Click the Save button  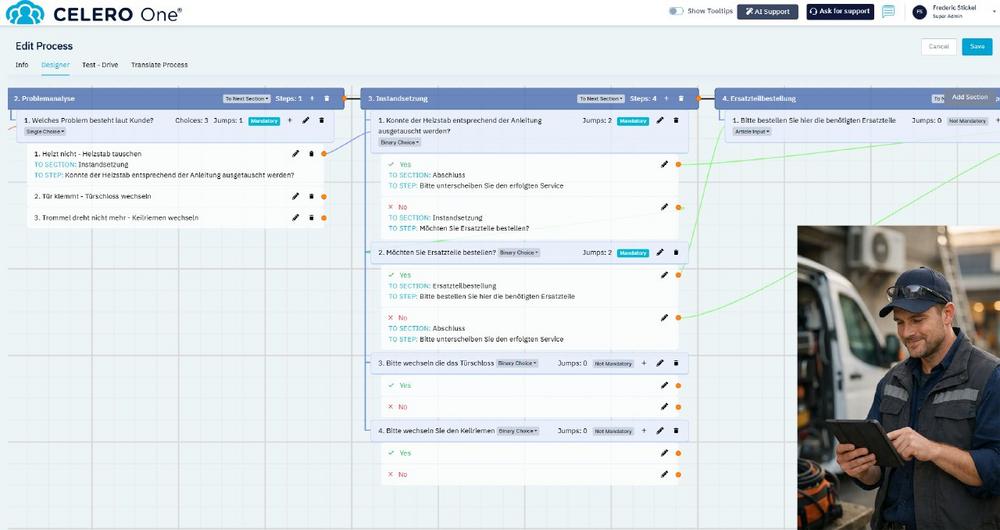pyautogui.click(x=976, y=46)
